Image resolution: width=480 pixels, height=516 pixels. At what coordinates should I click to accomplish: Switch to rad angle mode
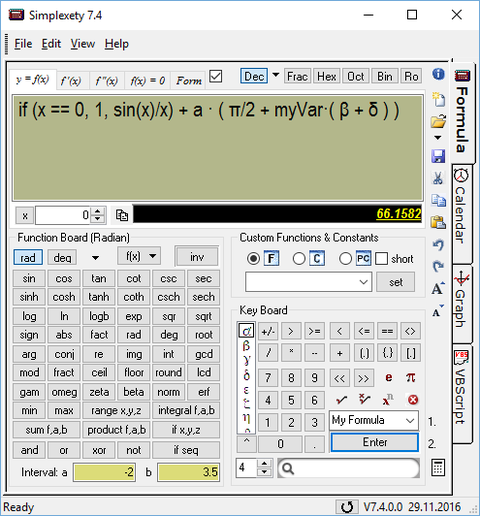(x=28, y=258)
